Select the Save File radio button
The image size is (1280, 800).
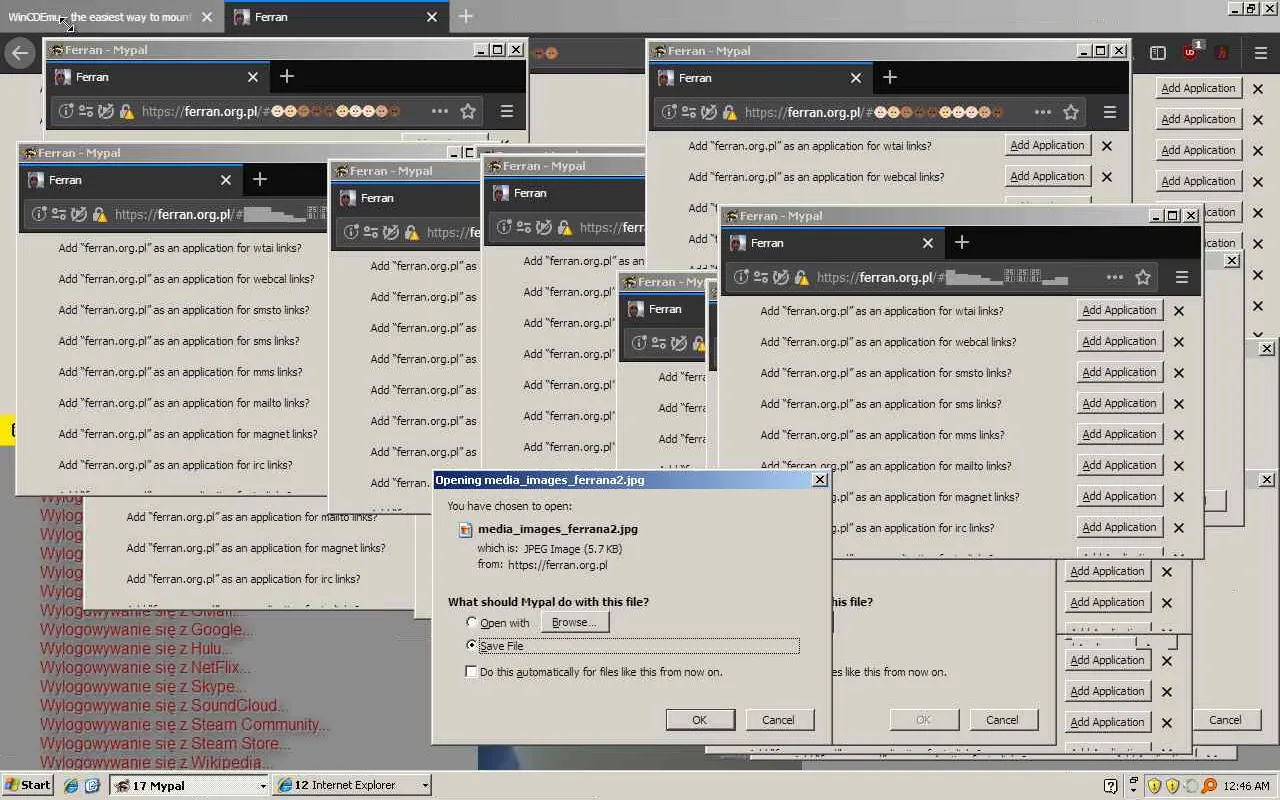coord(472,645)
